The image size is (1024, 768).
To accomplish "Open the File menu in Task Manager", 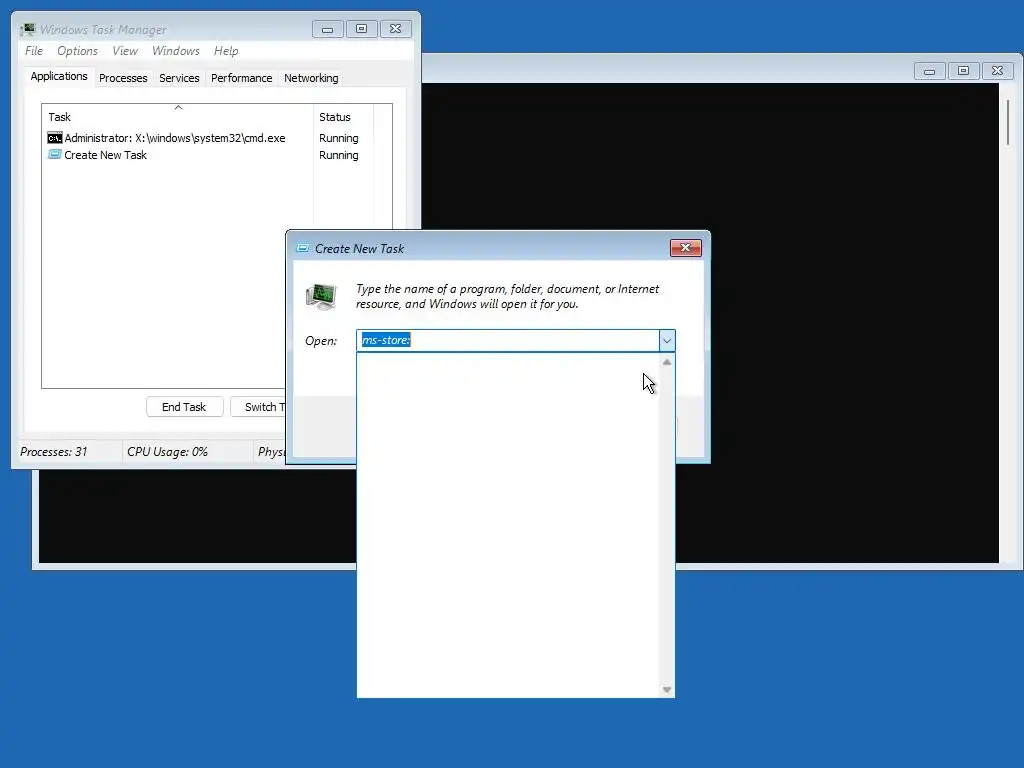I will 34,51.
